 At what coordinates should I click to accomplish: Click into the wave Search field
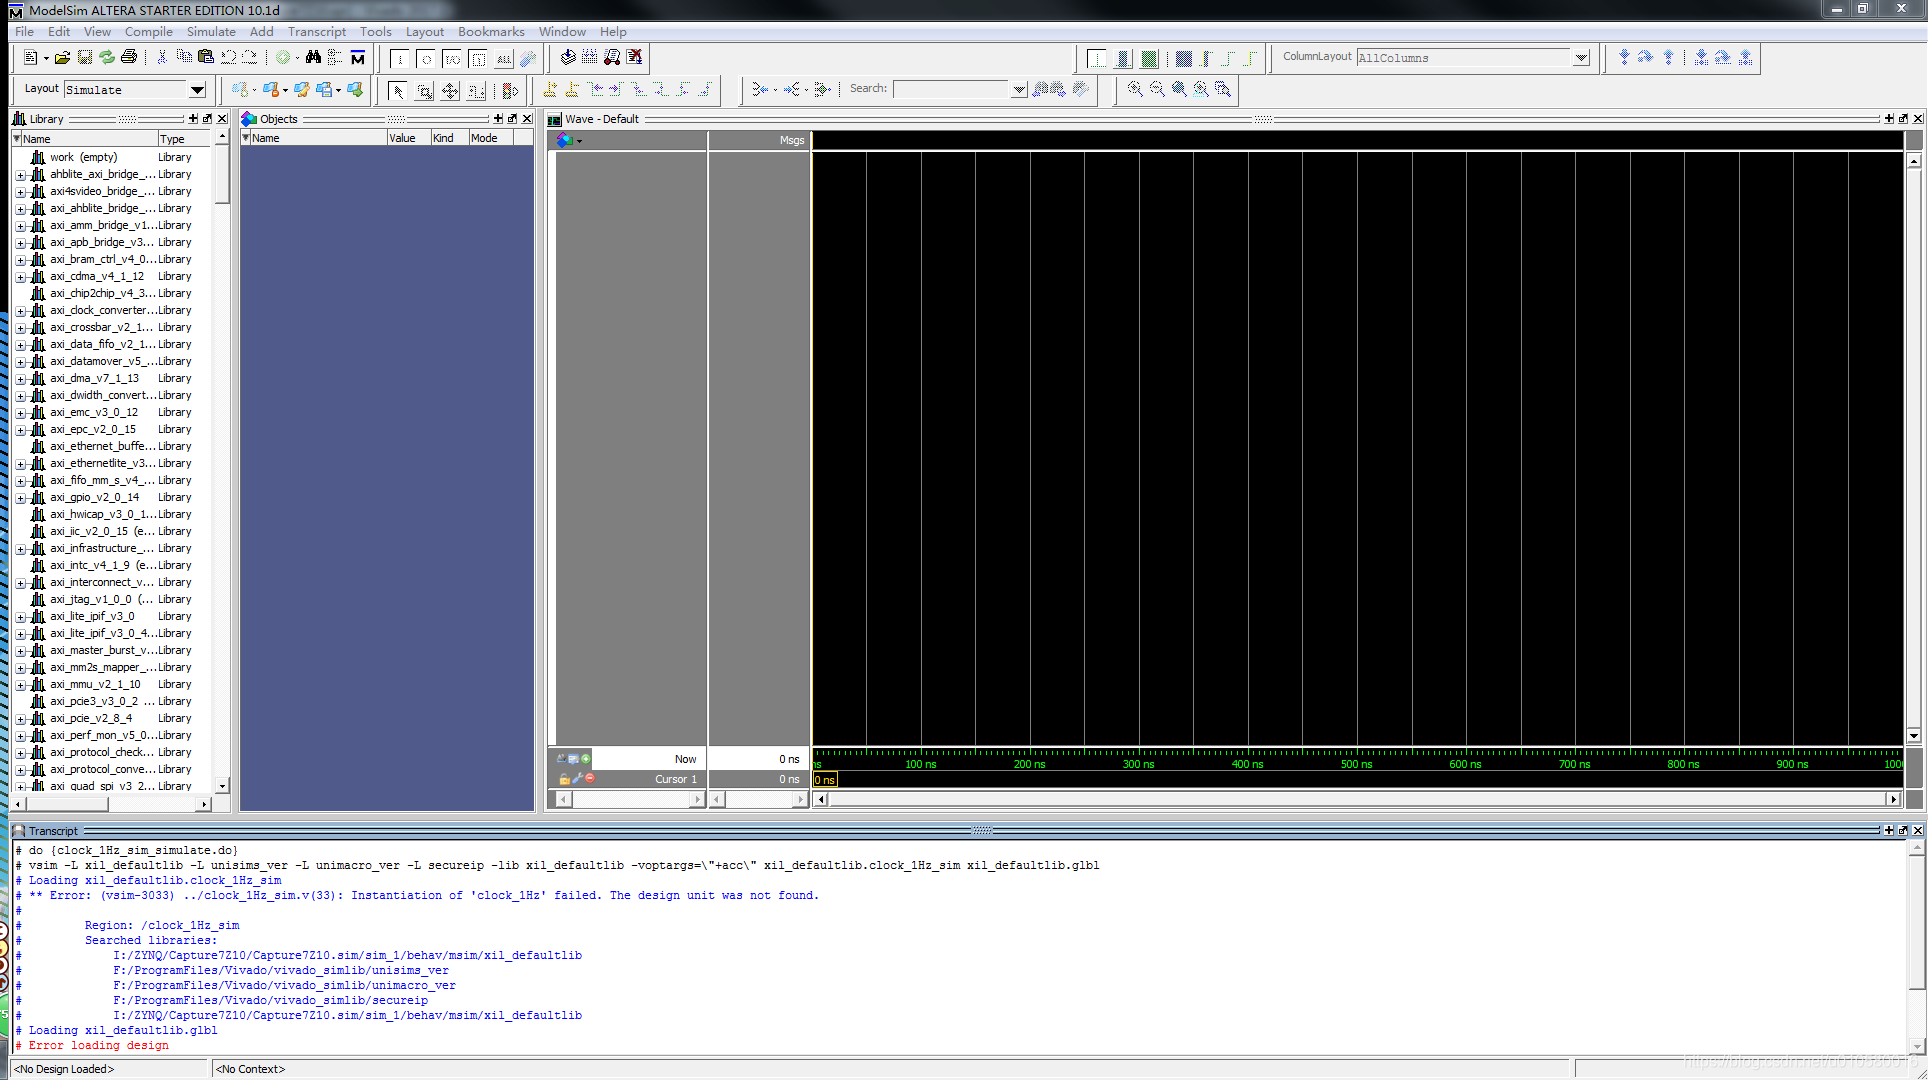(x=950, y=89)
